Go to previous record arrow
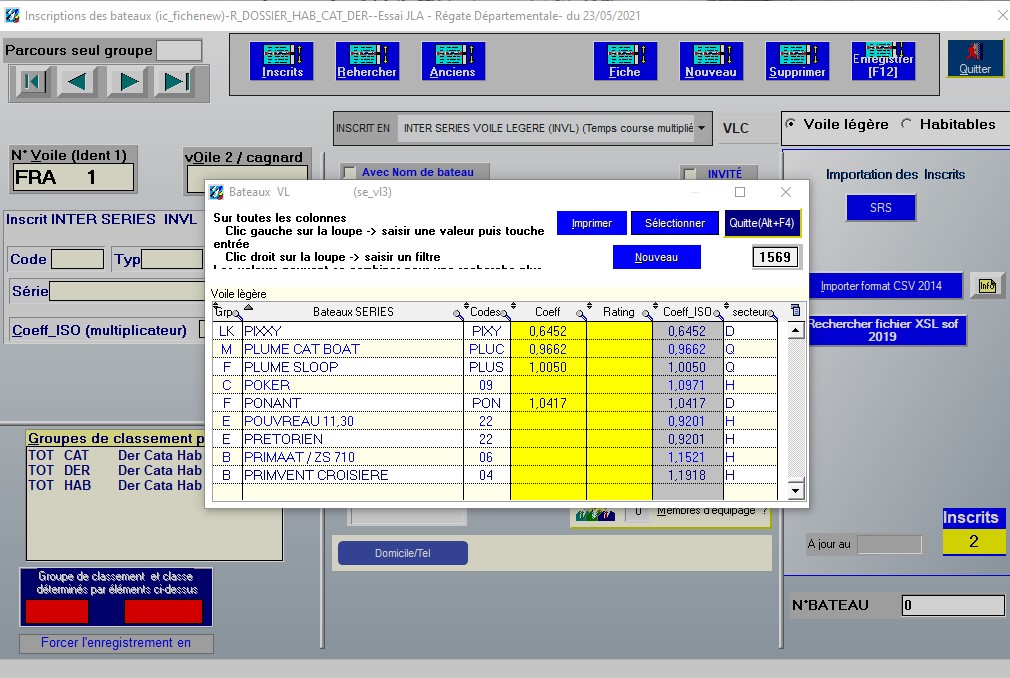Viewport: 1010px width, 678px height. [78, 82]
